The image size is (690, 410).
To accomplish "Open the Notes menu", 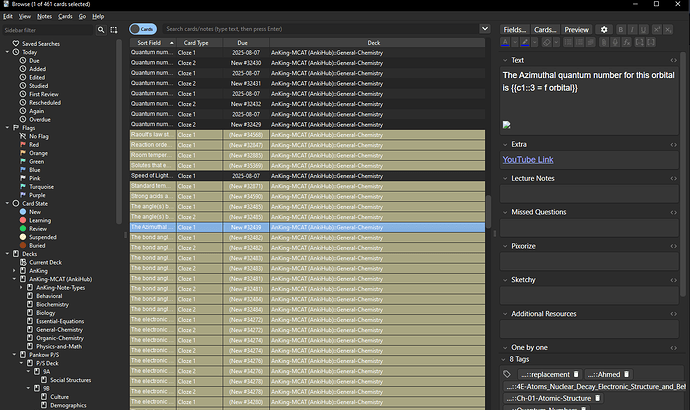I will click(x=44, y=17).
